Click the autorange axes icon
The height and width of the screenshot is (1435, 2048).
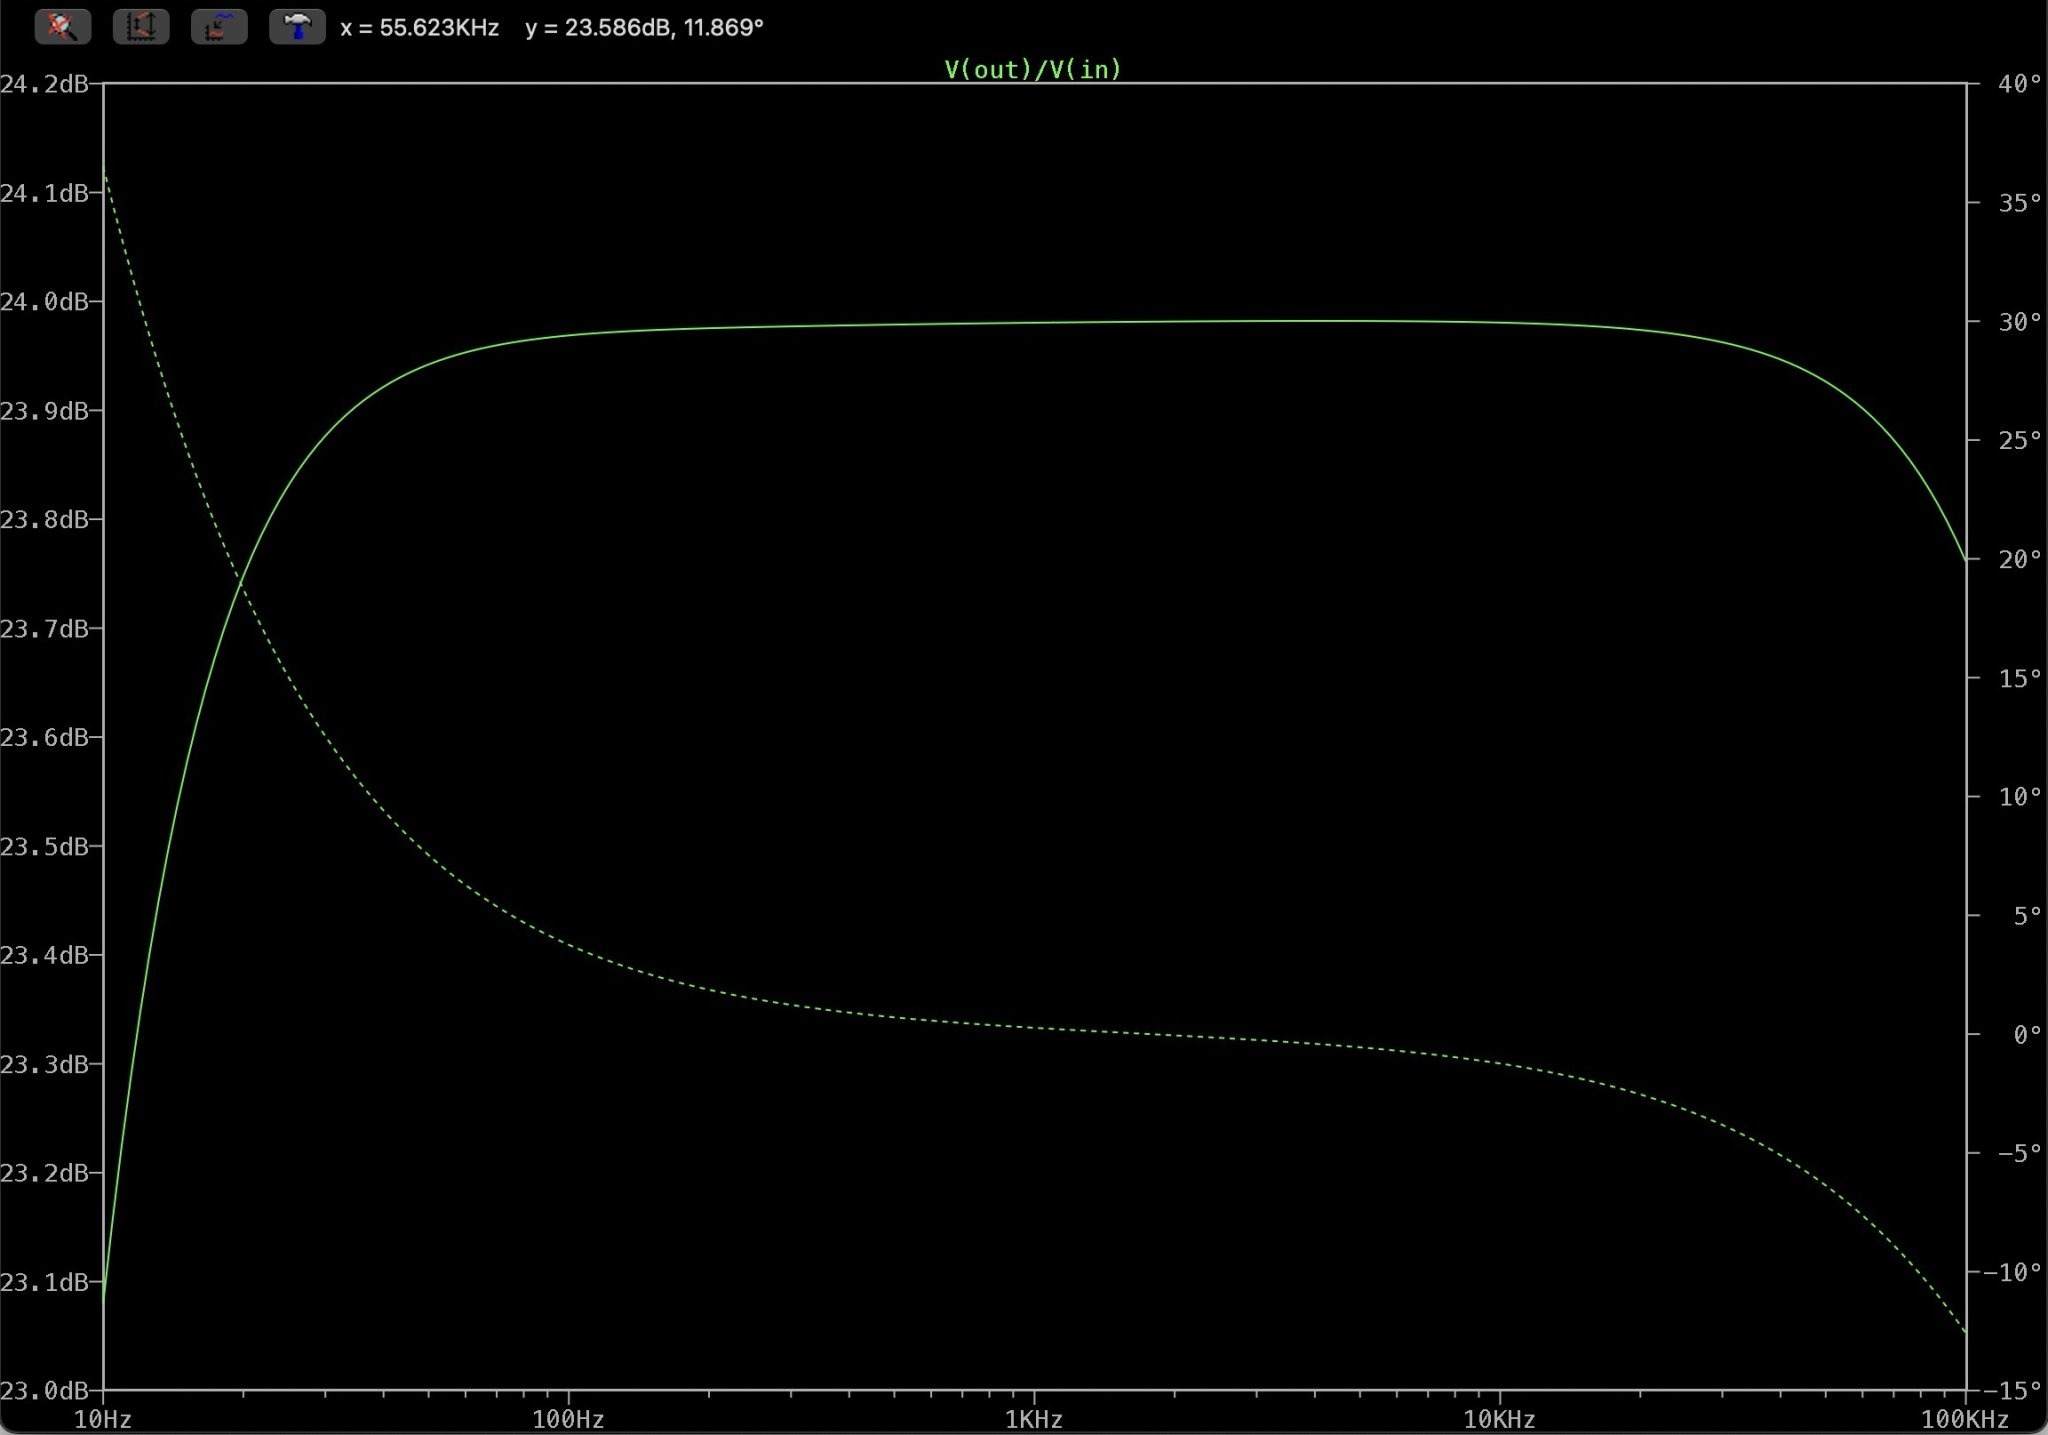(x=141, y=27)
